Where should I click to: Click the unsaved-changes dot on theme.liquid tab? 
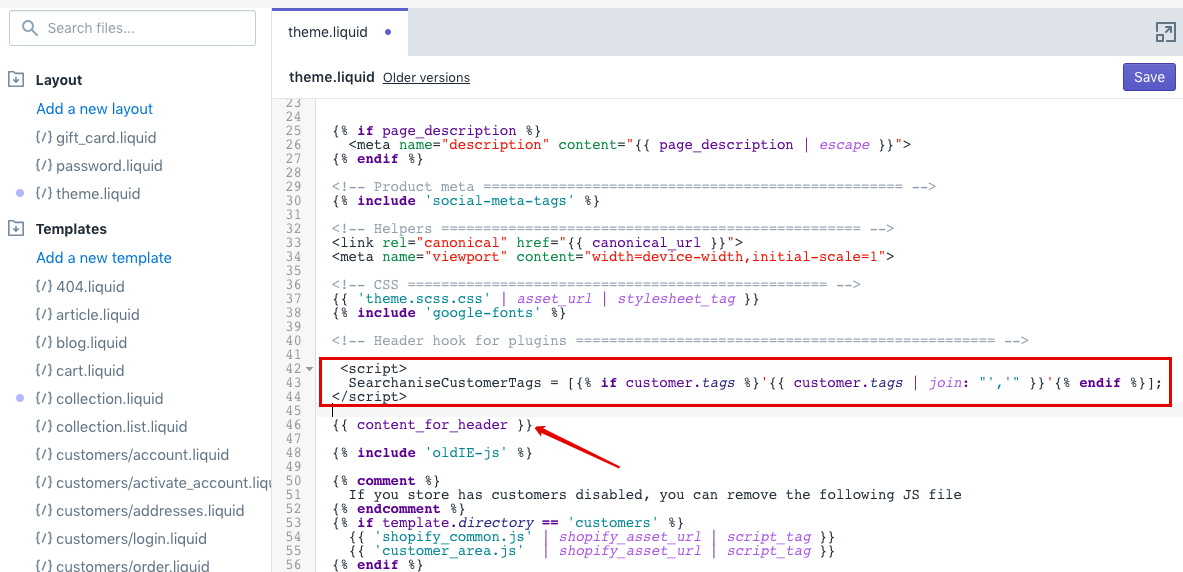click(388, 32)
